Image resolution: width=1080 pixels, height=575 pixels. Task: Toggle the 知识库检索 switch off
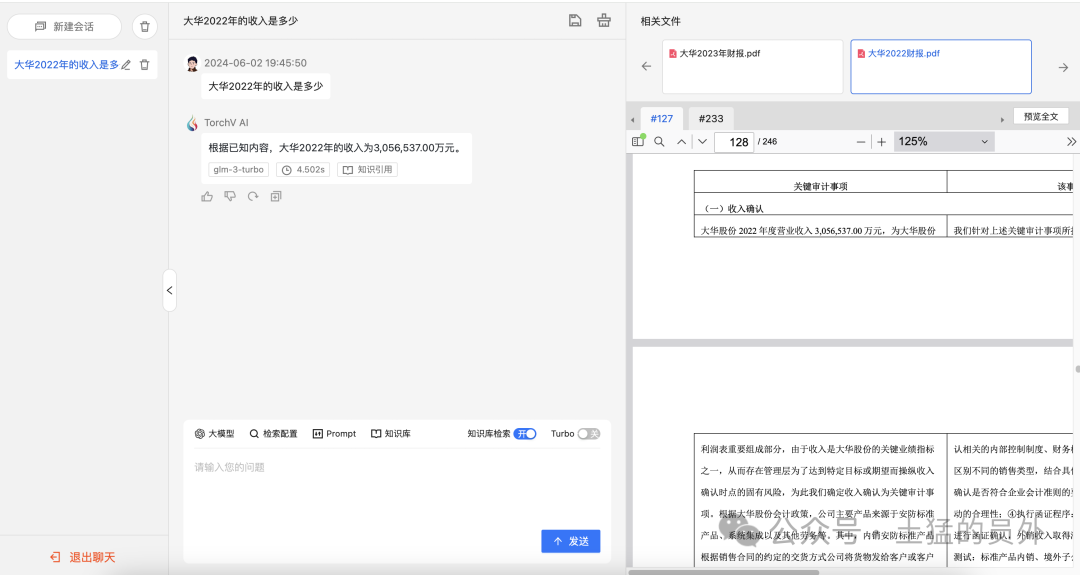(525, 434)
